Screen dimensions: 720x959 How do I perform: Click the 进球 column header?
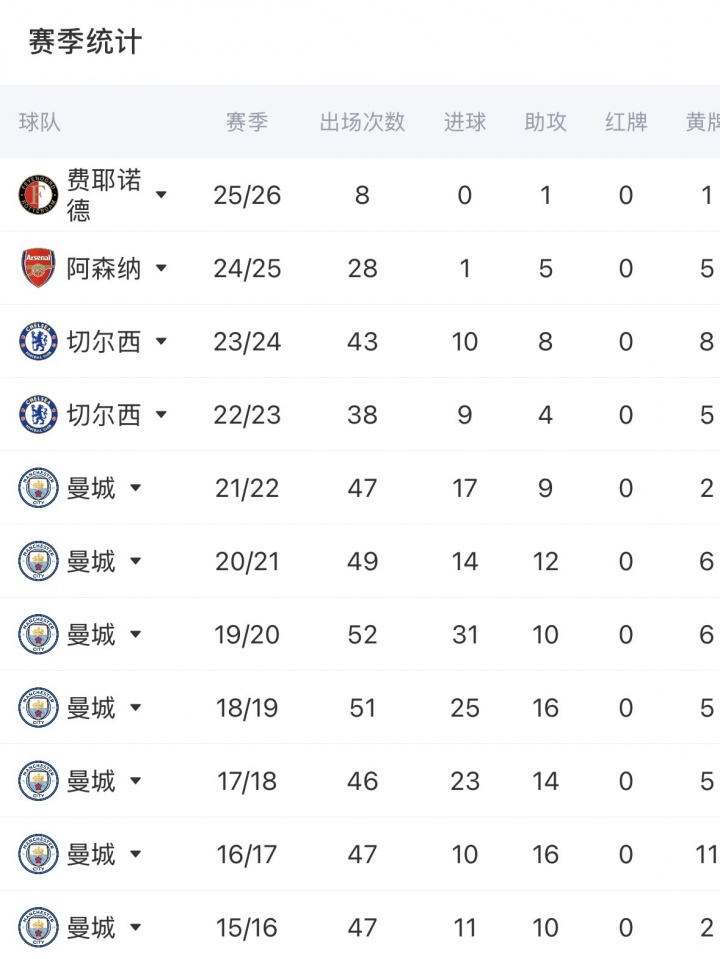pos(465,122)
